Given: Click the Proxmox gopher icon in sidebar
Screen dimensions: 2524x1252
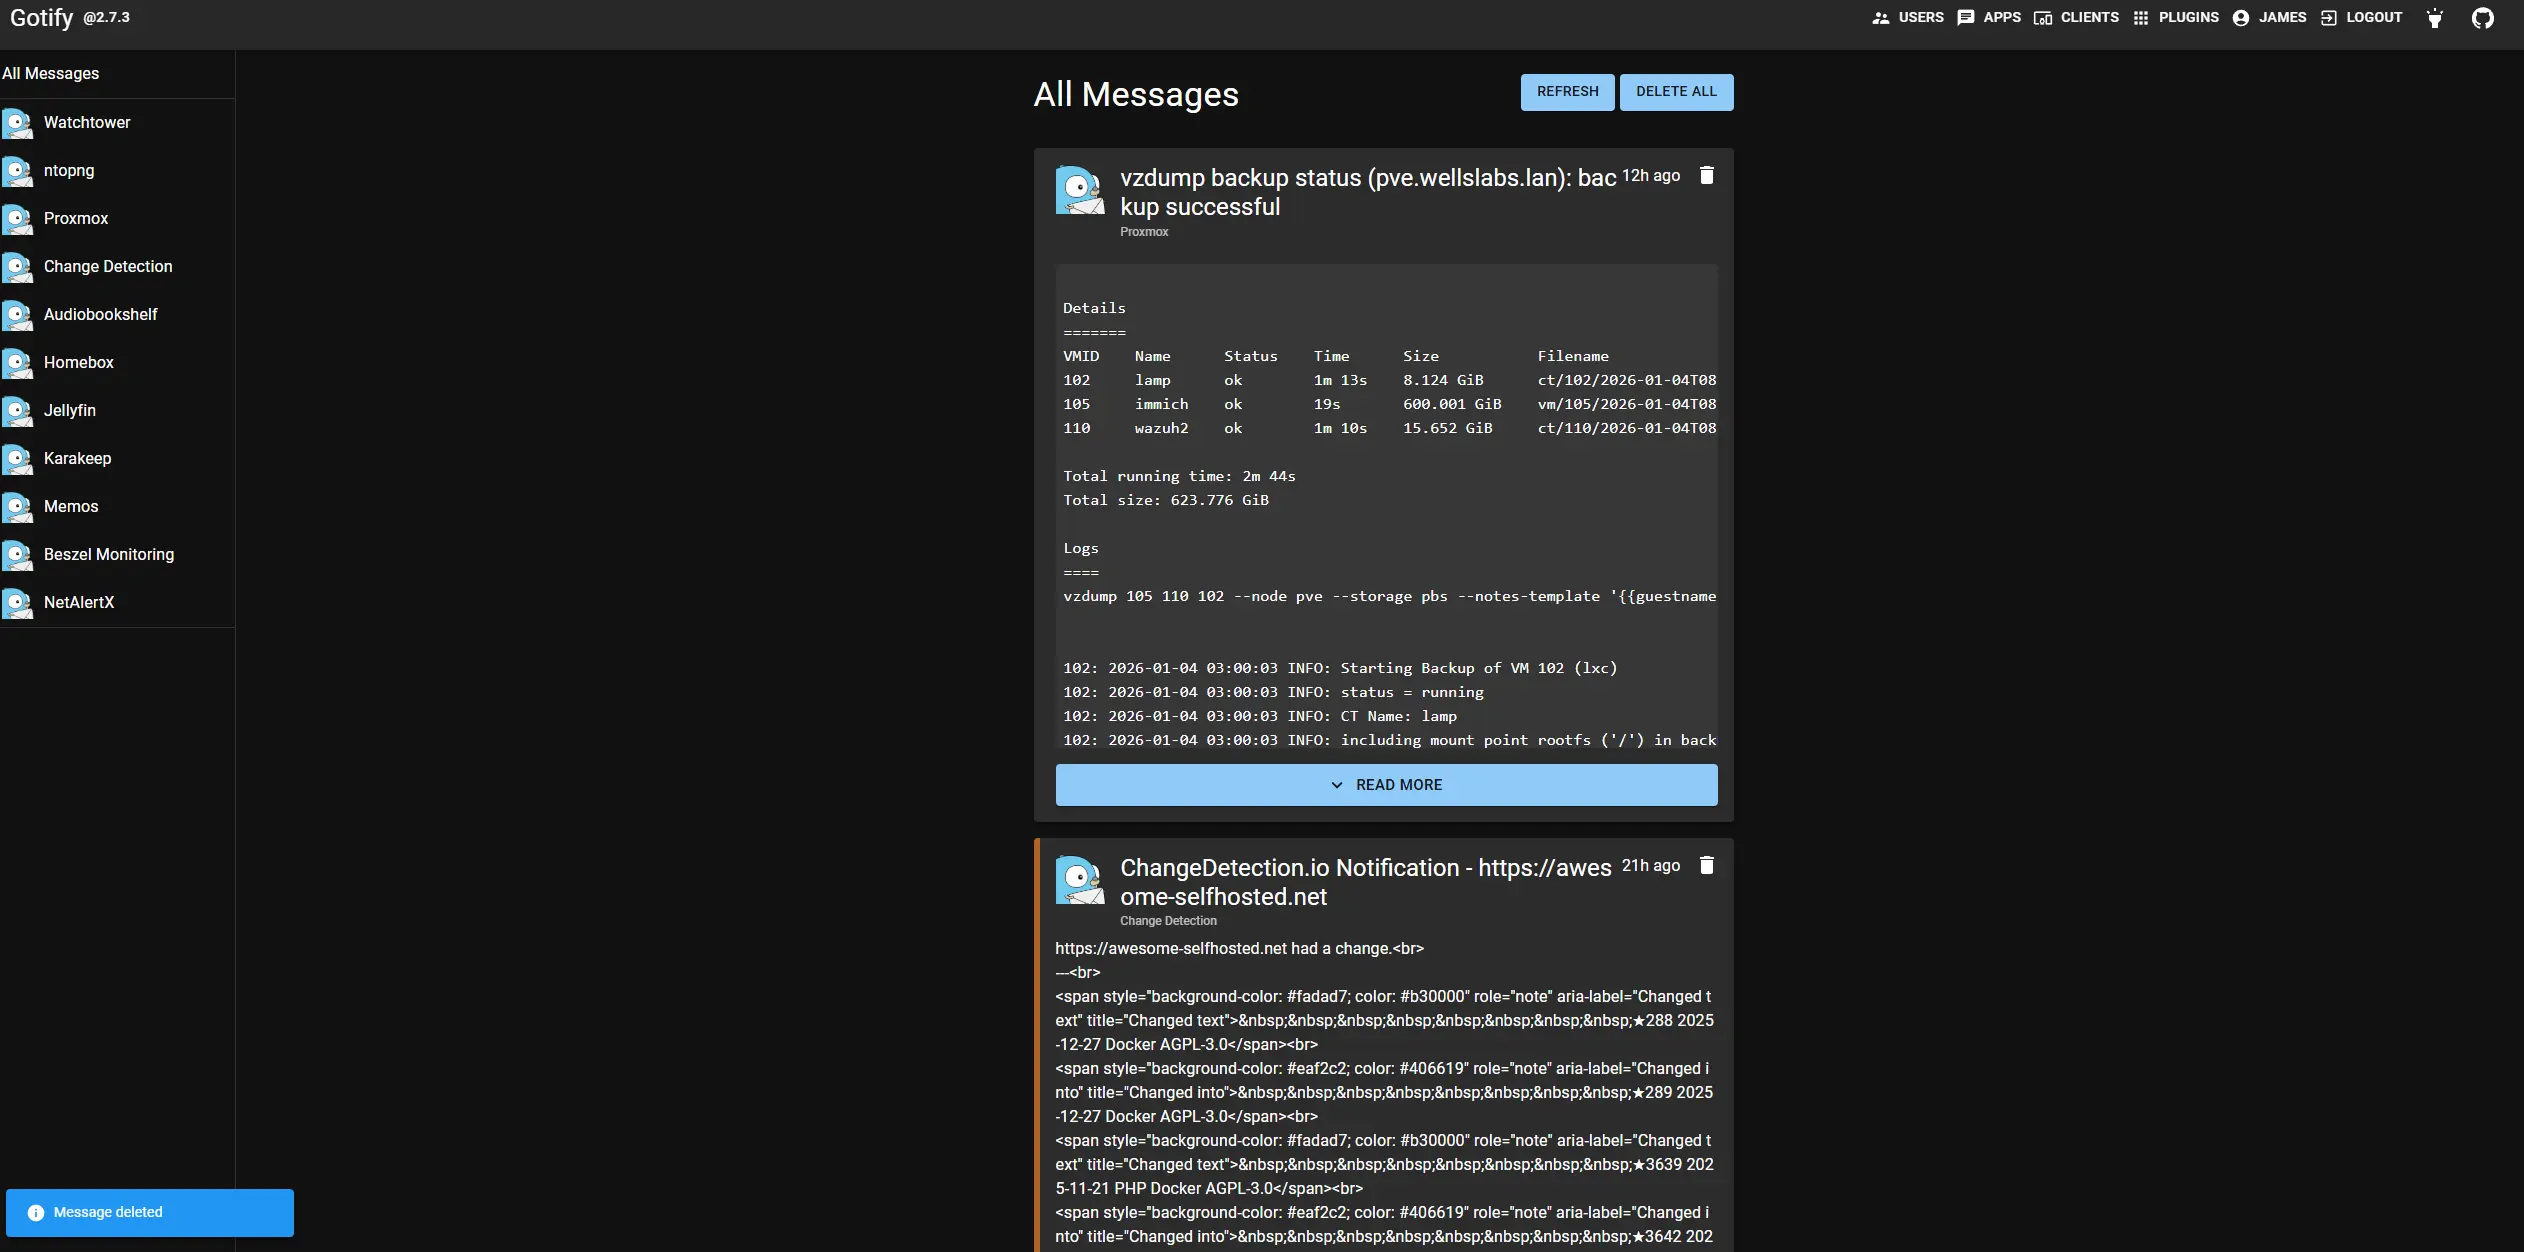Looking at the screenshot, I should click(17, 219).
